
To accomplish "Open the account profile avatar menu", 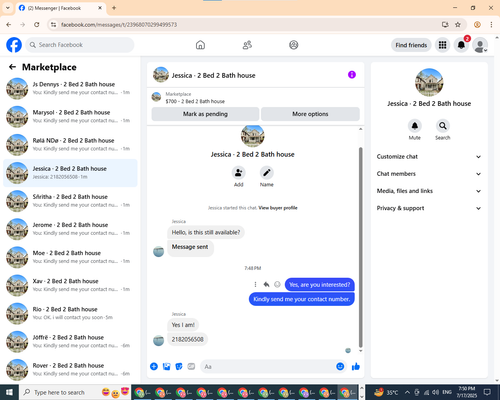I will pos(480,45).
